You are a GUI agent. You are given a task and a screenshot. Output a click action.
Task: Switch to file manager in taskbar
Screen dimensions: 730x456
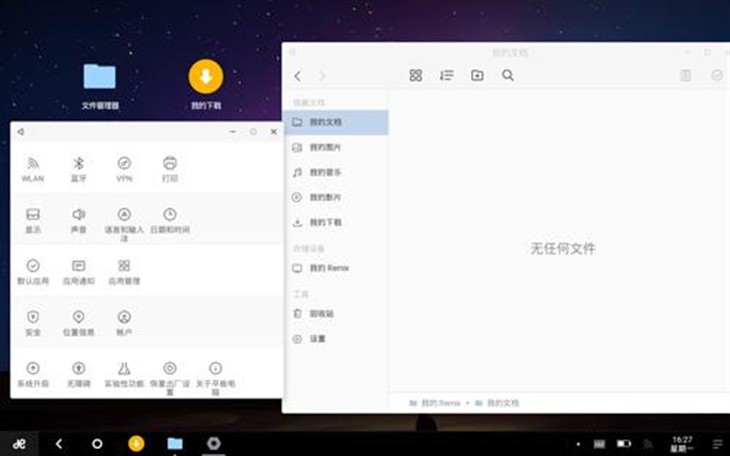coord(175,444)
